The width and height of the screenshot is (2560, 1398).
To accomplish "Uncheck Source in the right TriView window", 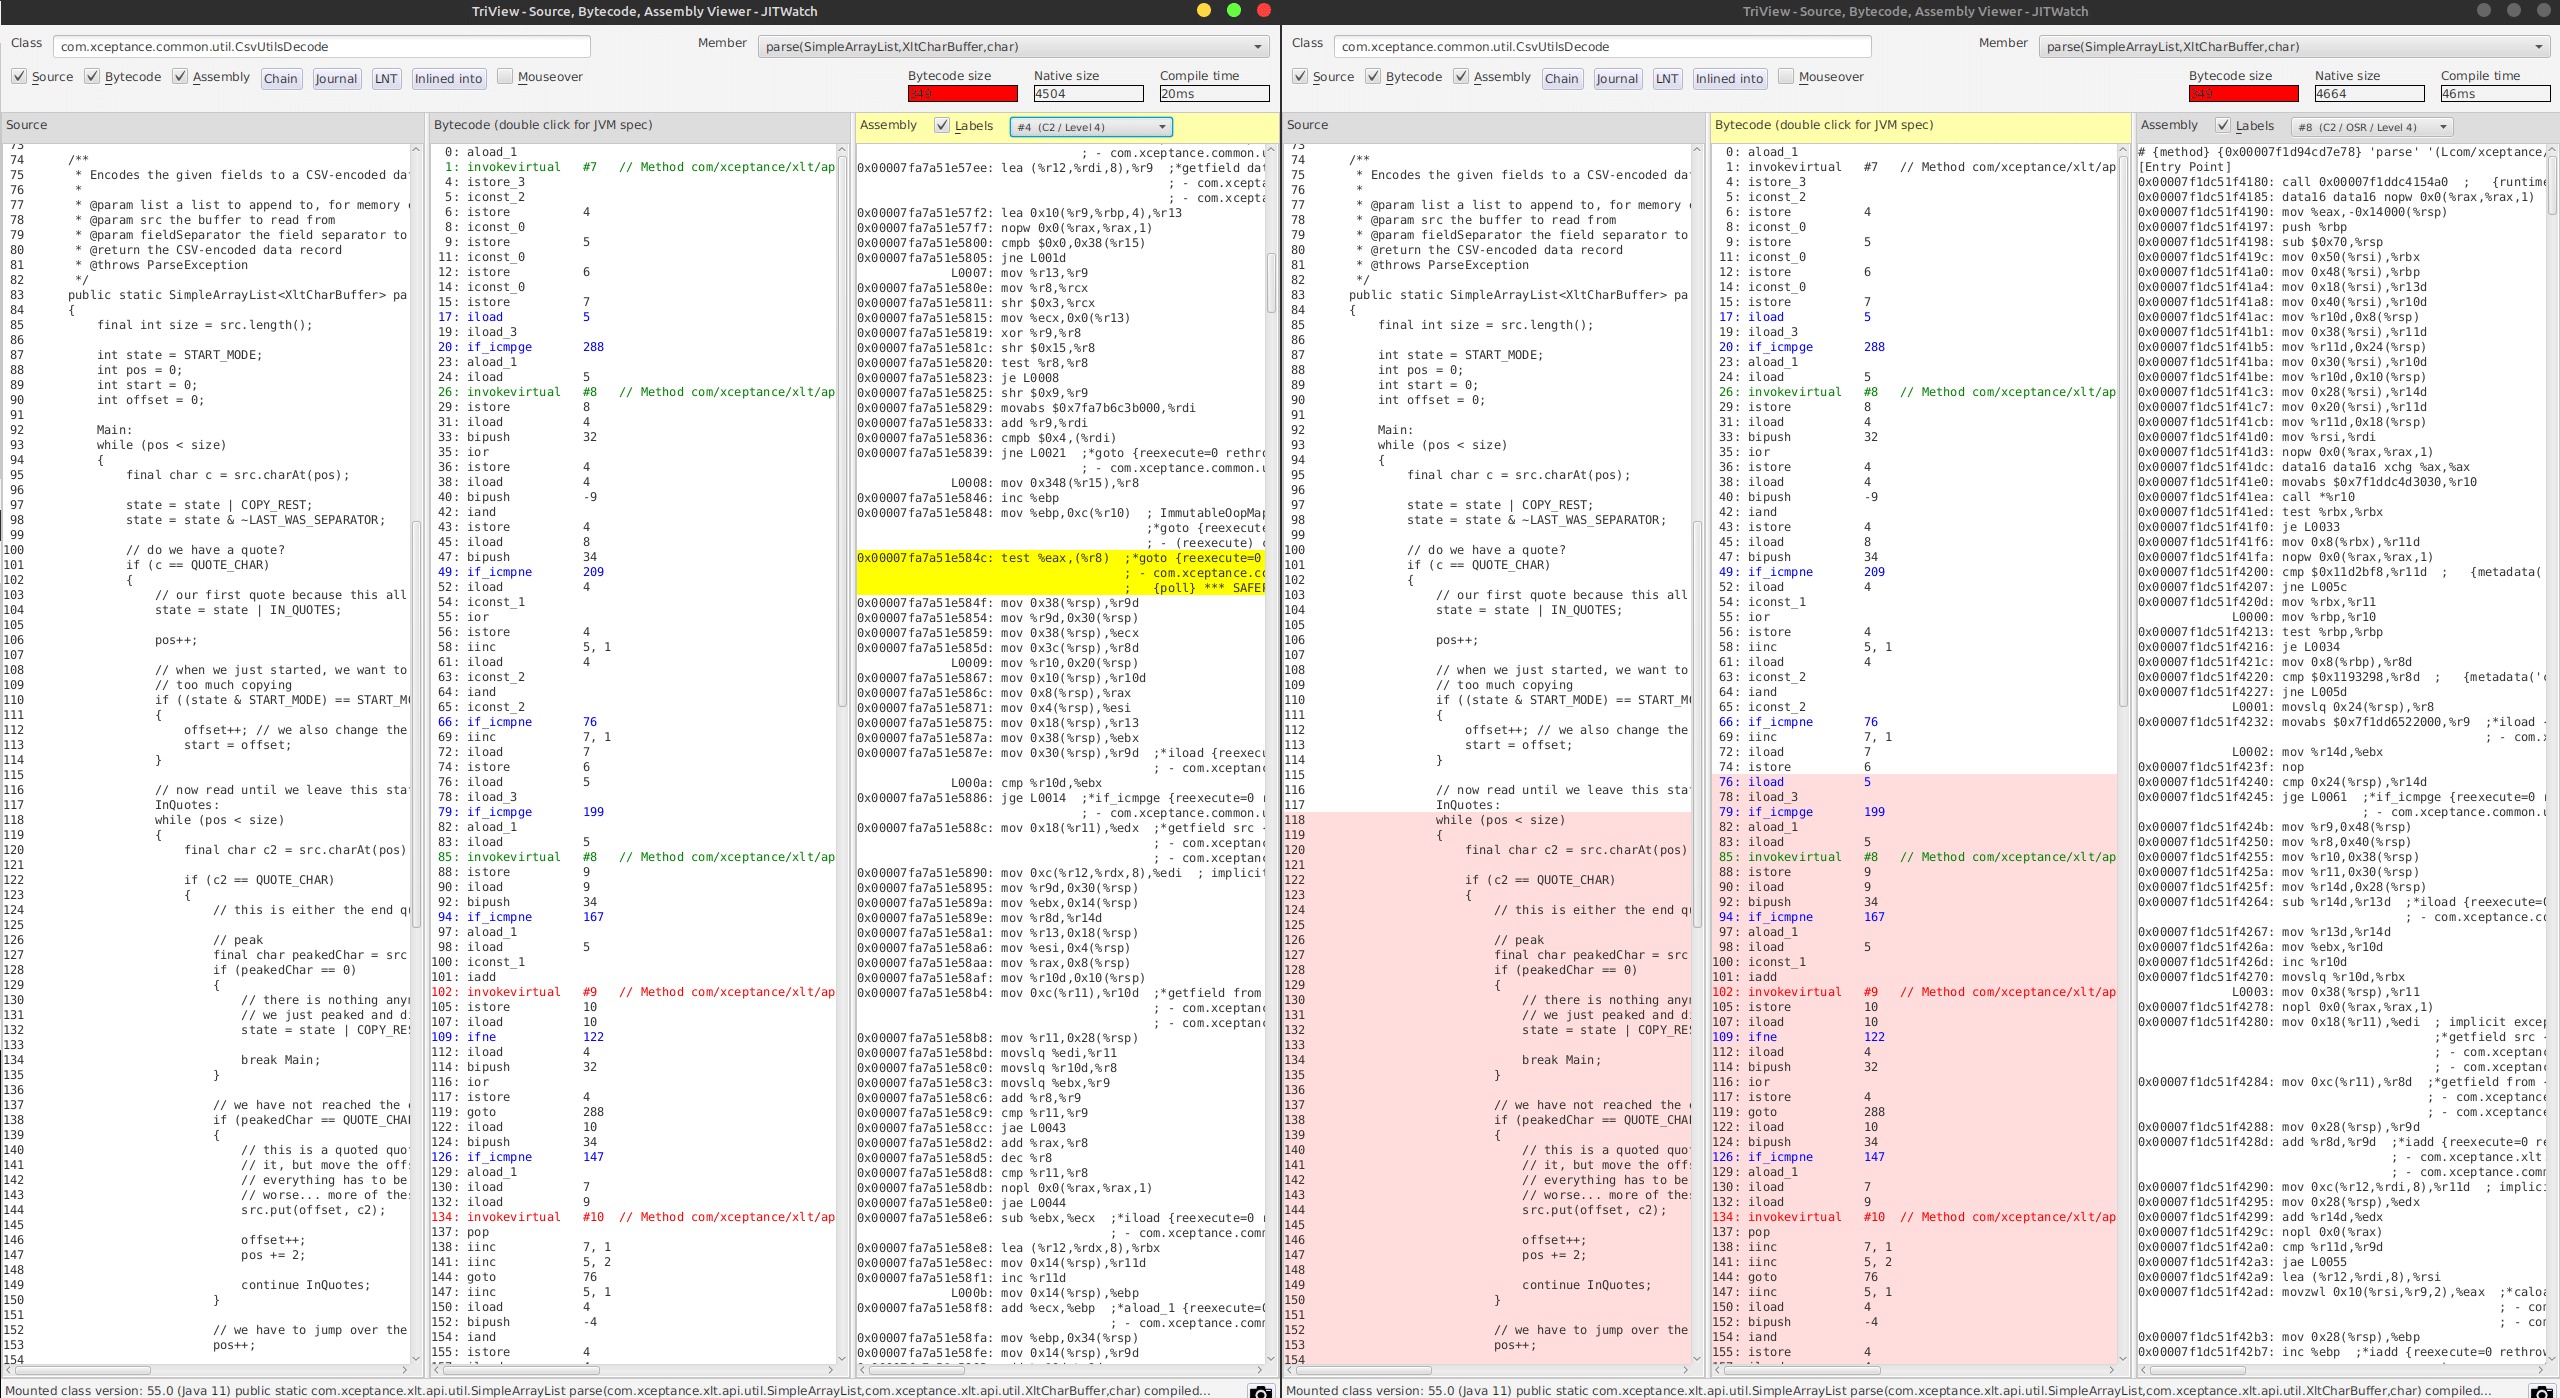I will [x=1300, y=77].
